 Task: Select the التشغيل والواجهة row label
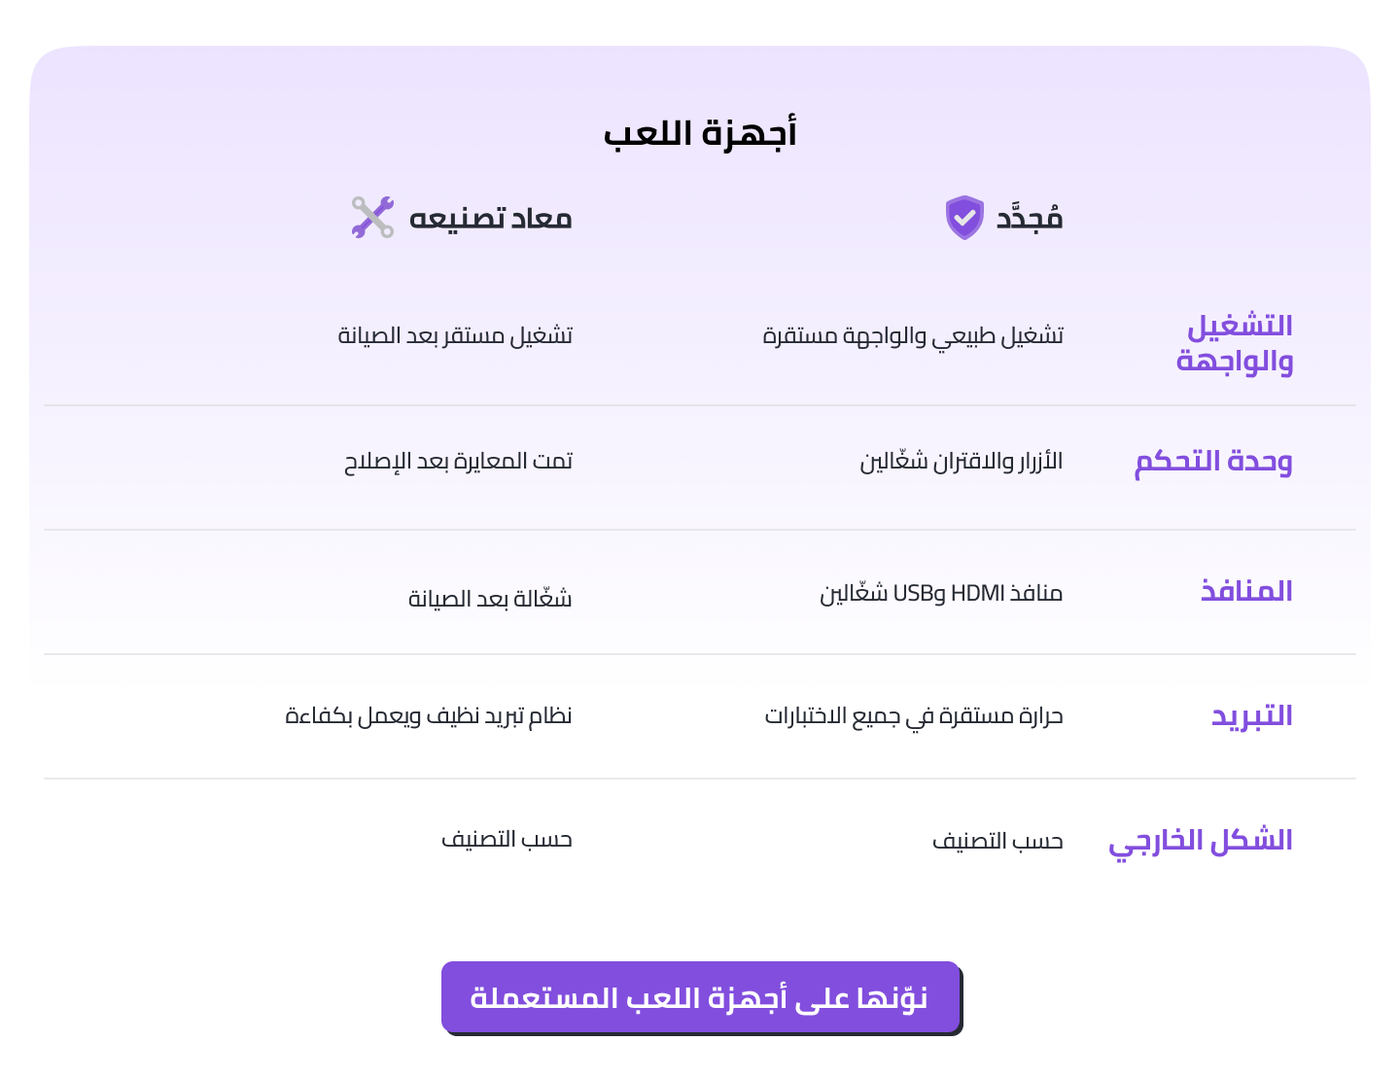pyautogui.click(x=1235, y=343)
